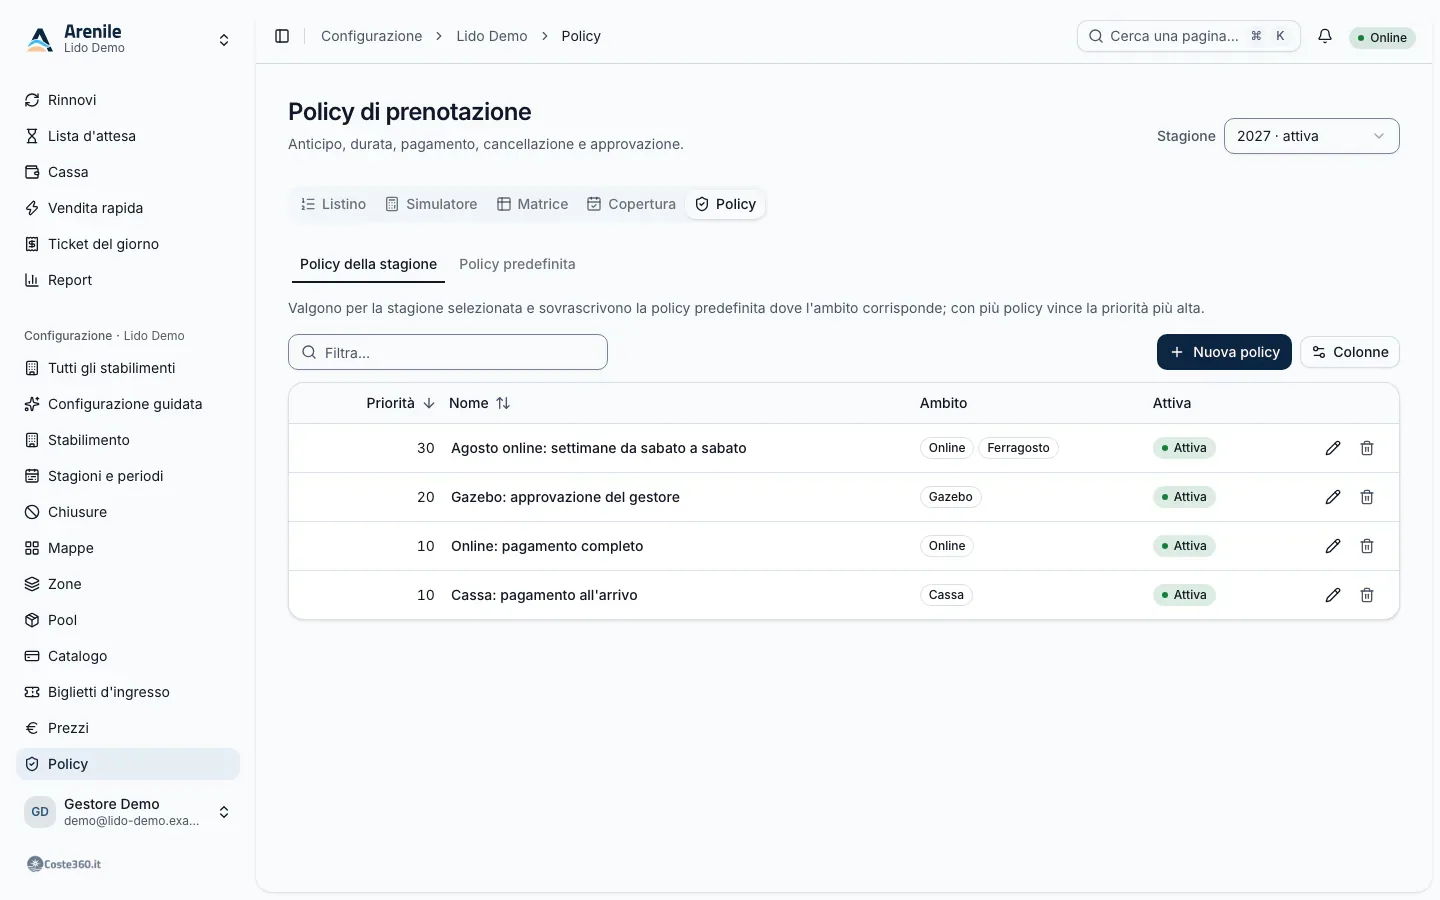Open Lista d'attesa in the sidebar
Image resolution: width=1440 pixels, height=900 pixels.
pos(128,136)
